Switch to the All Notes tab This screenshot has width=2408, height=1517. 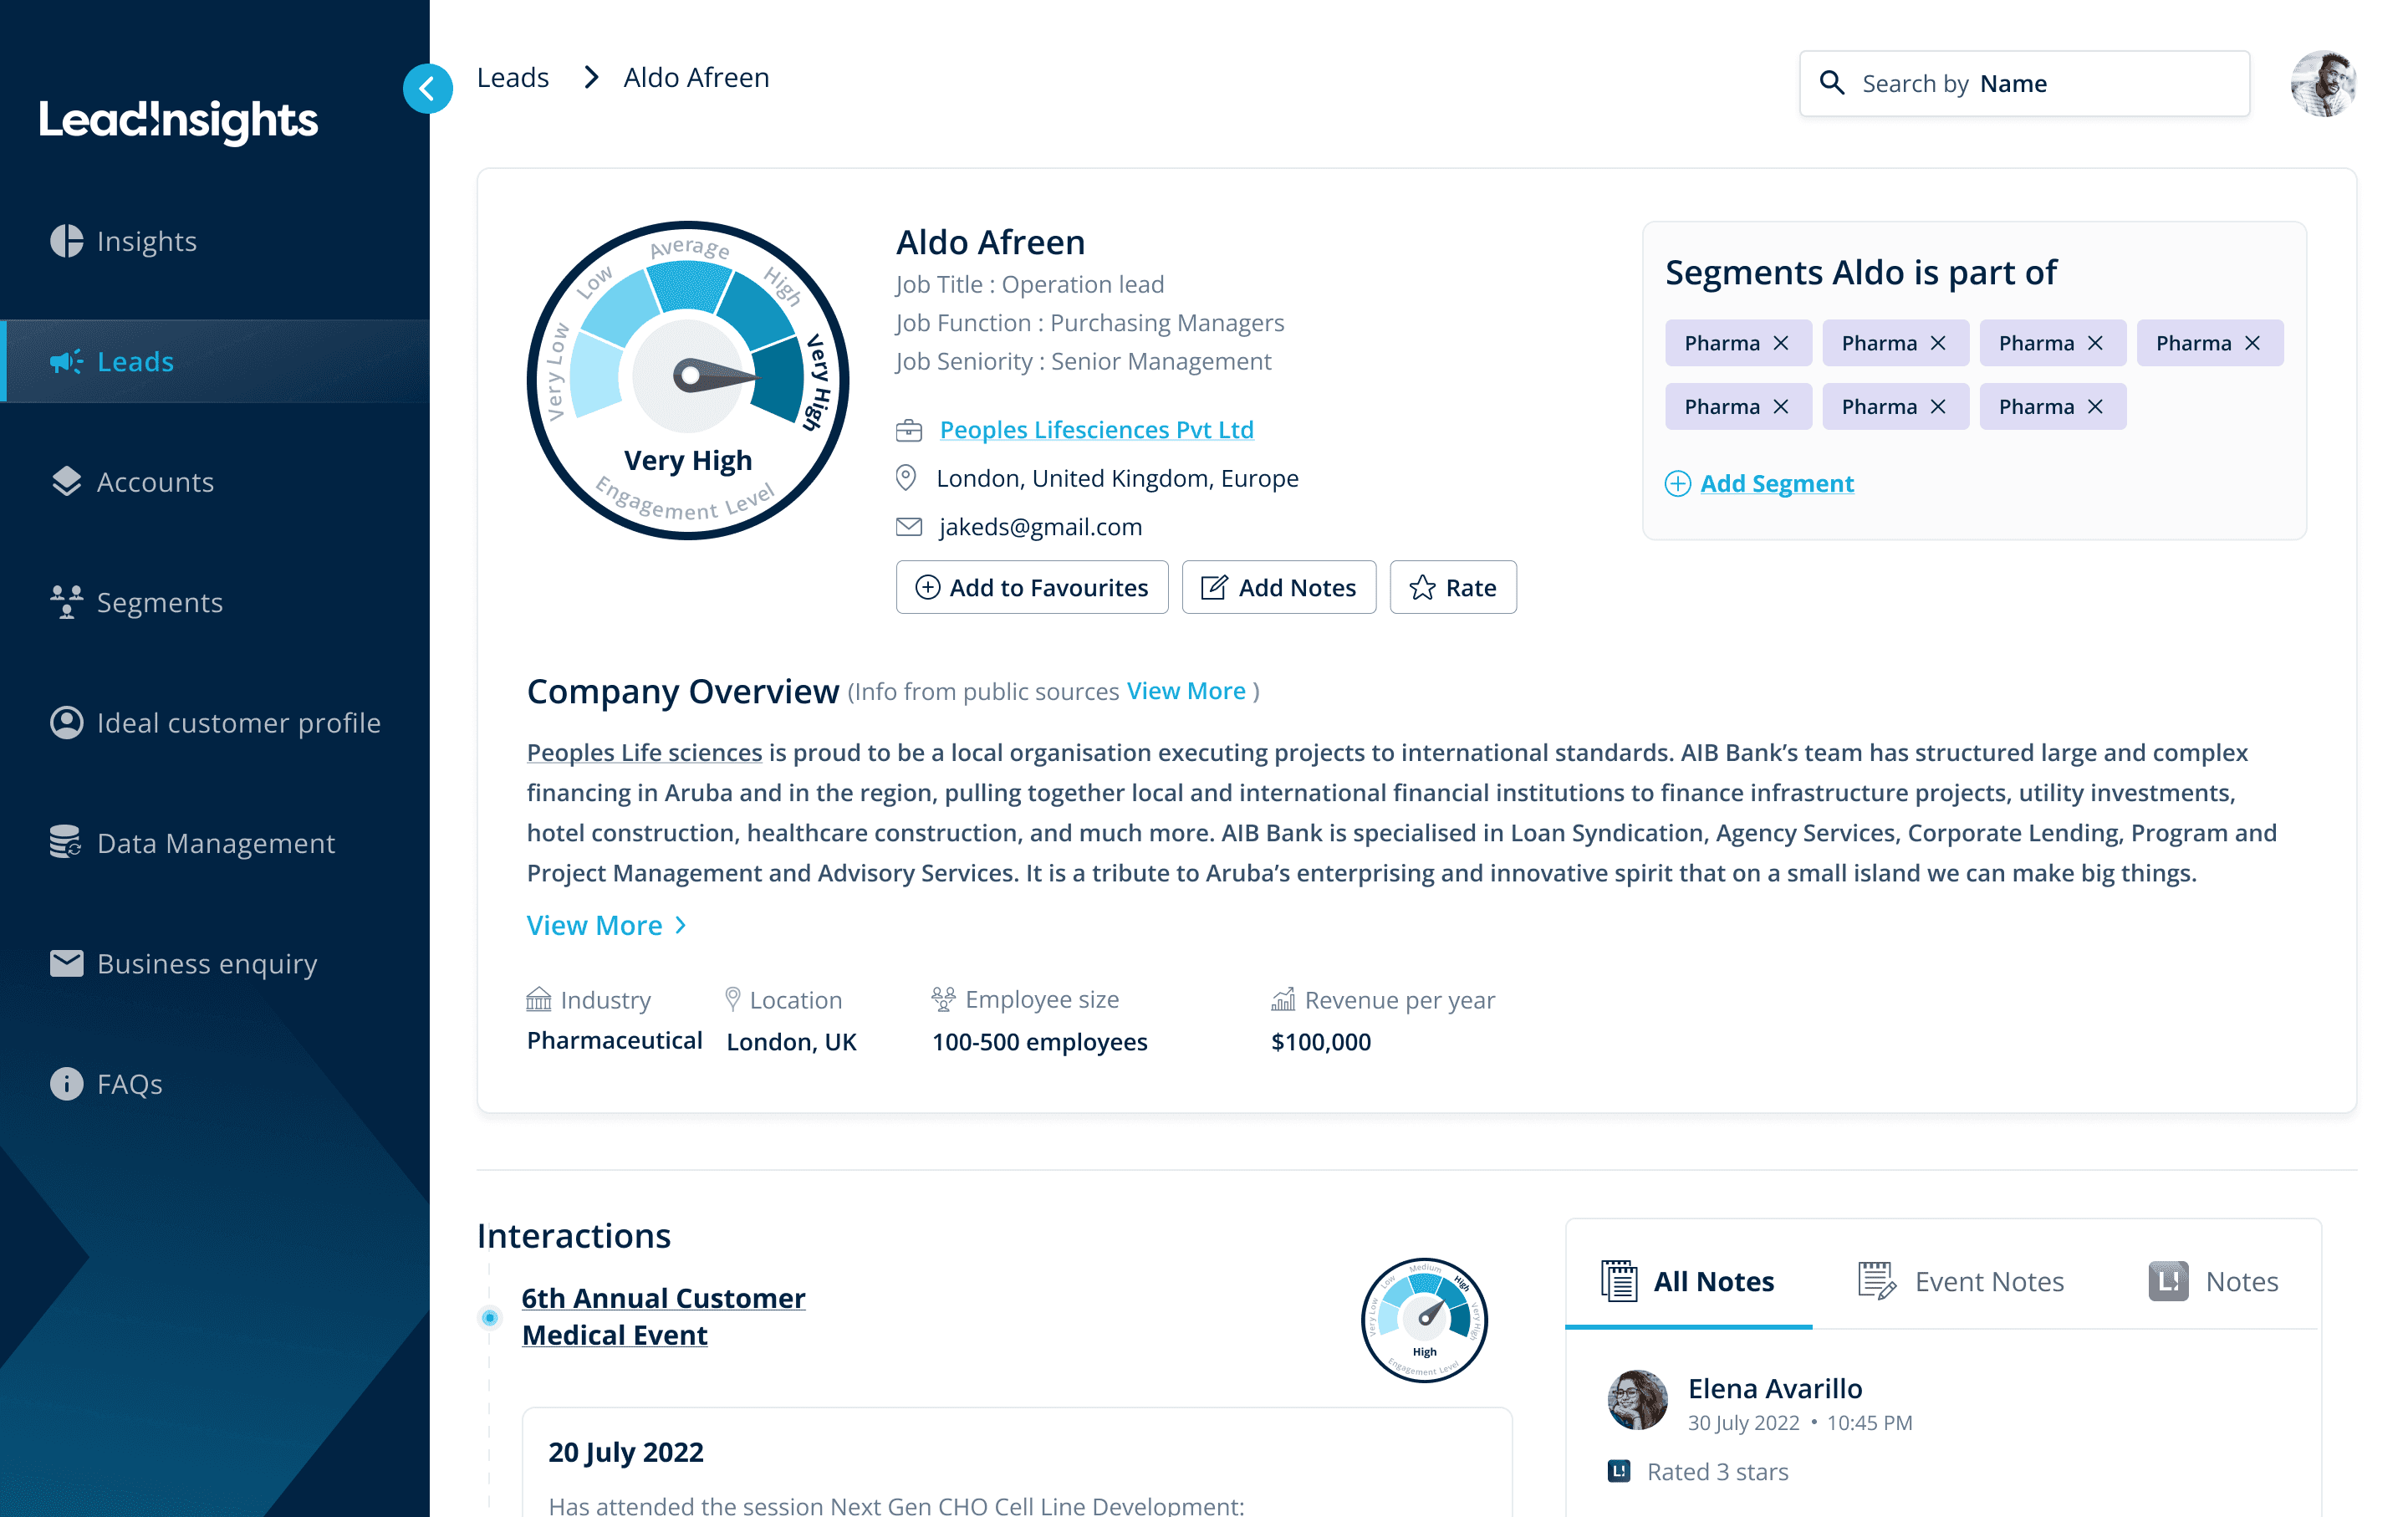pos(1689,1281)
